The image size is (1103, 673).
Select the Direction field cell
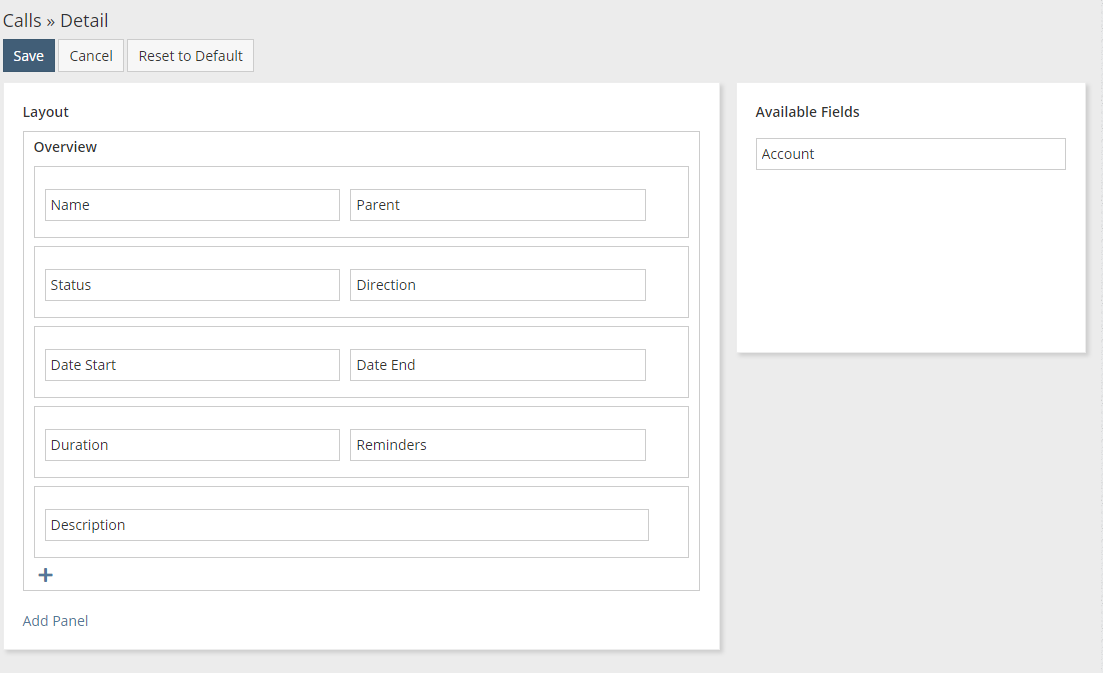tap(497, 285)
